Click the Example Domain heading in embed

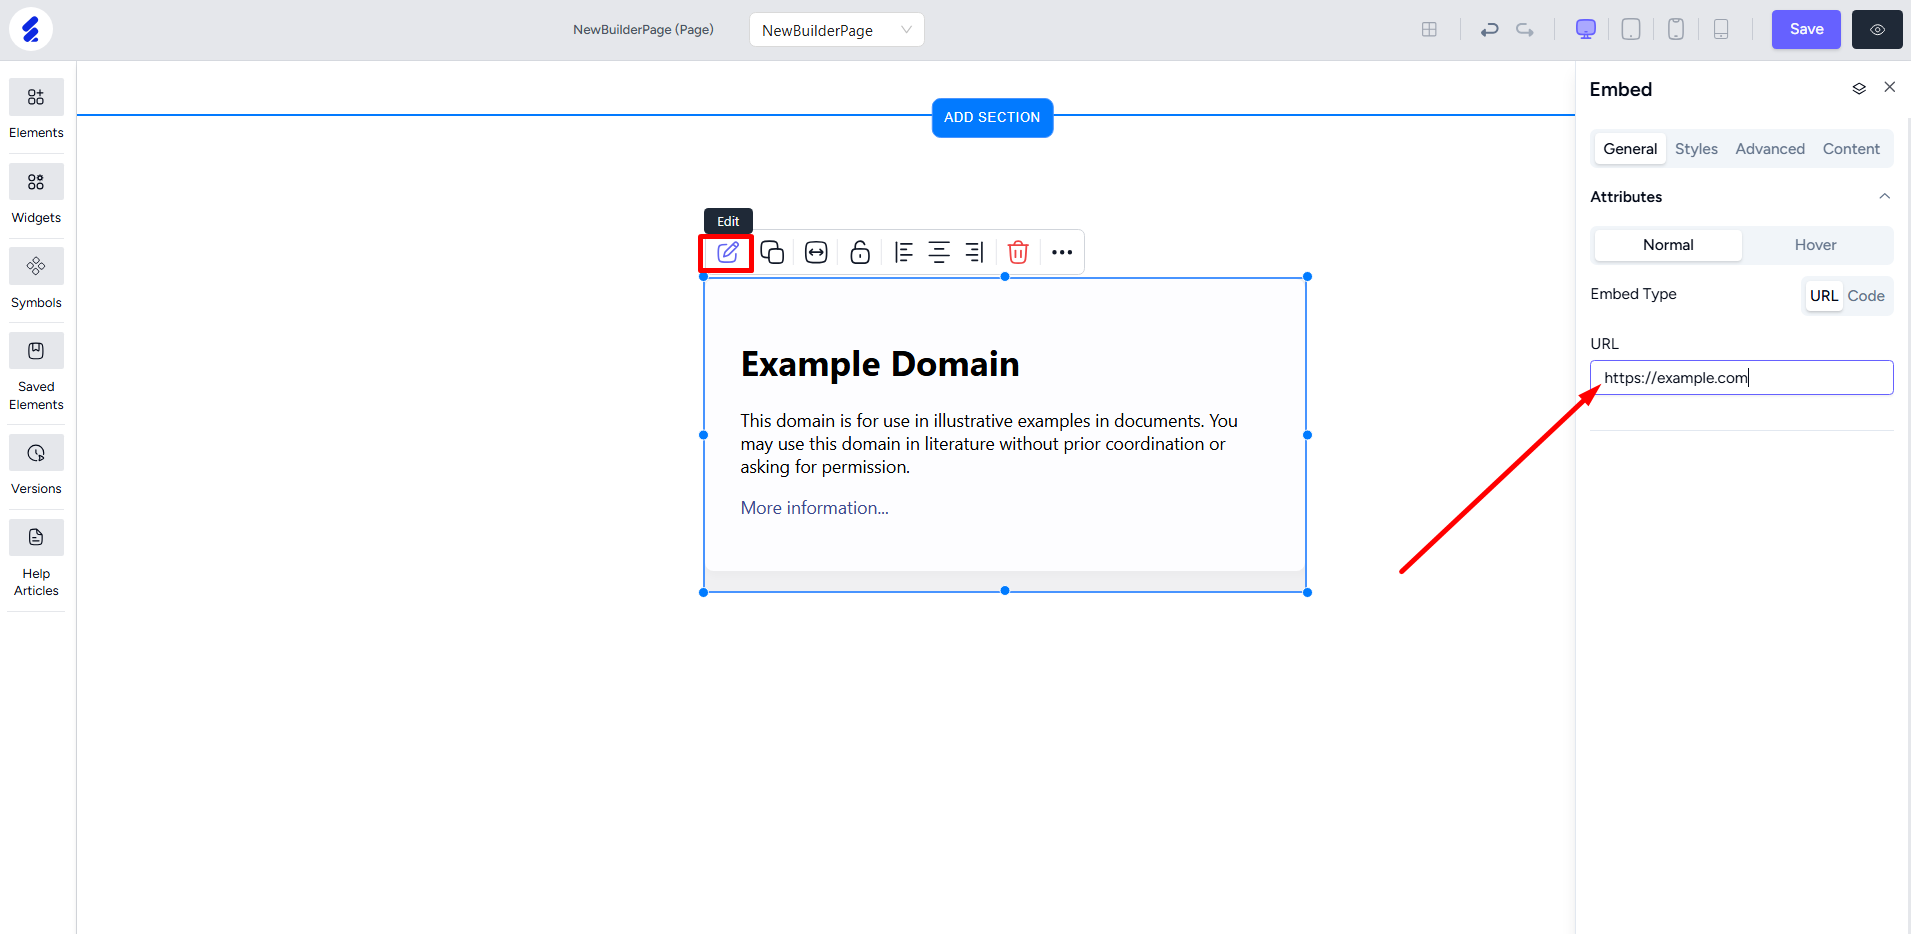coord(880,364)
